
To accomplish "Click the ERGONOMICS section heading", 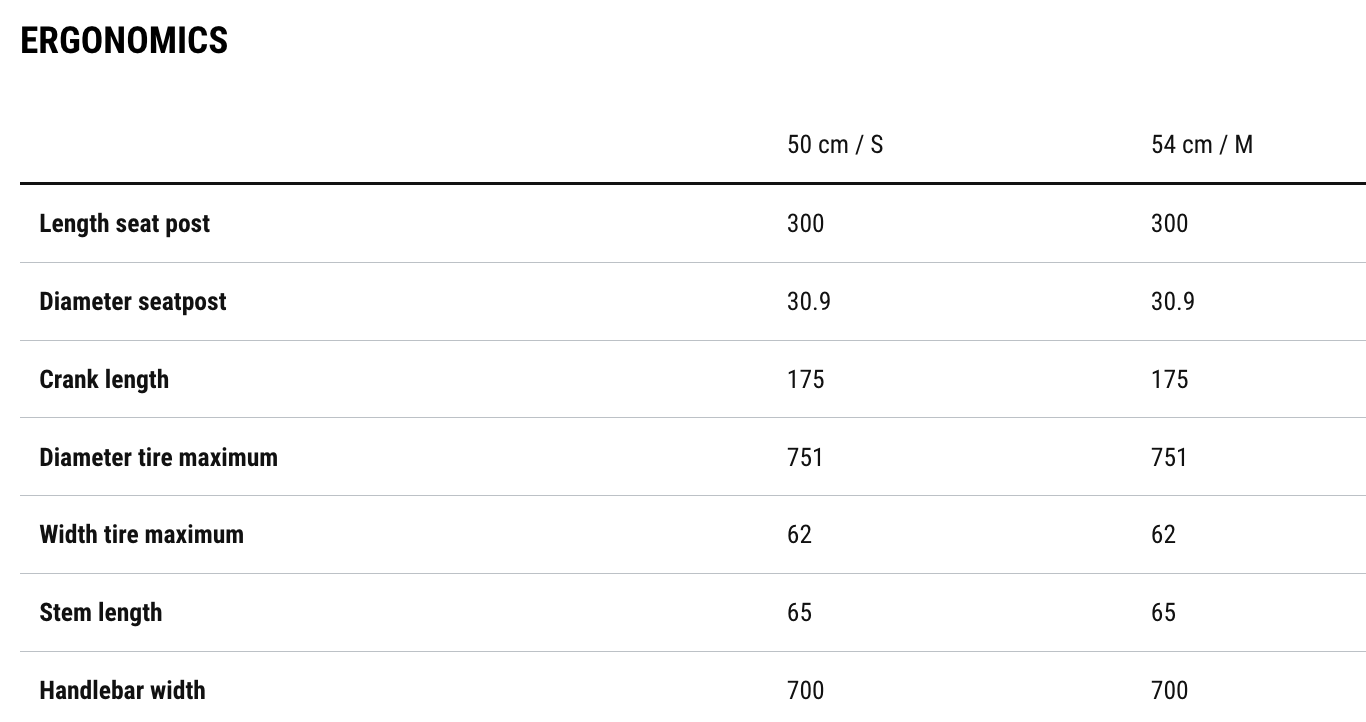I will pos(124,41).
